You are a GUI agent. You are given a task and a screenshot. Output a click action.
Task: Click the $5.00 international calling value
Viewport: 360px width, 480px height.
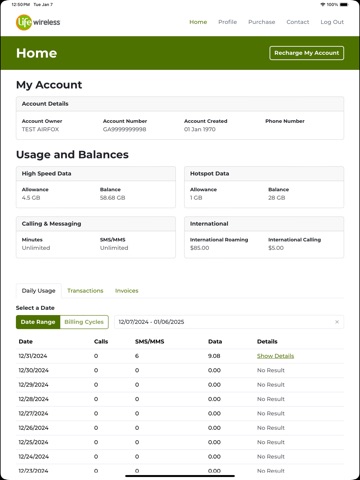276,248
